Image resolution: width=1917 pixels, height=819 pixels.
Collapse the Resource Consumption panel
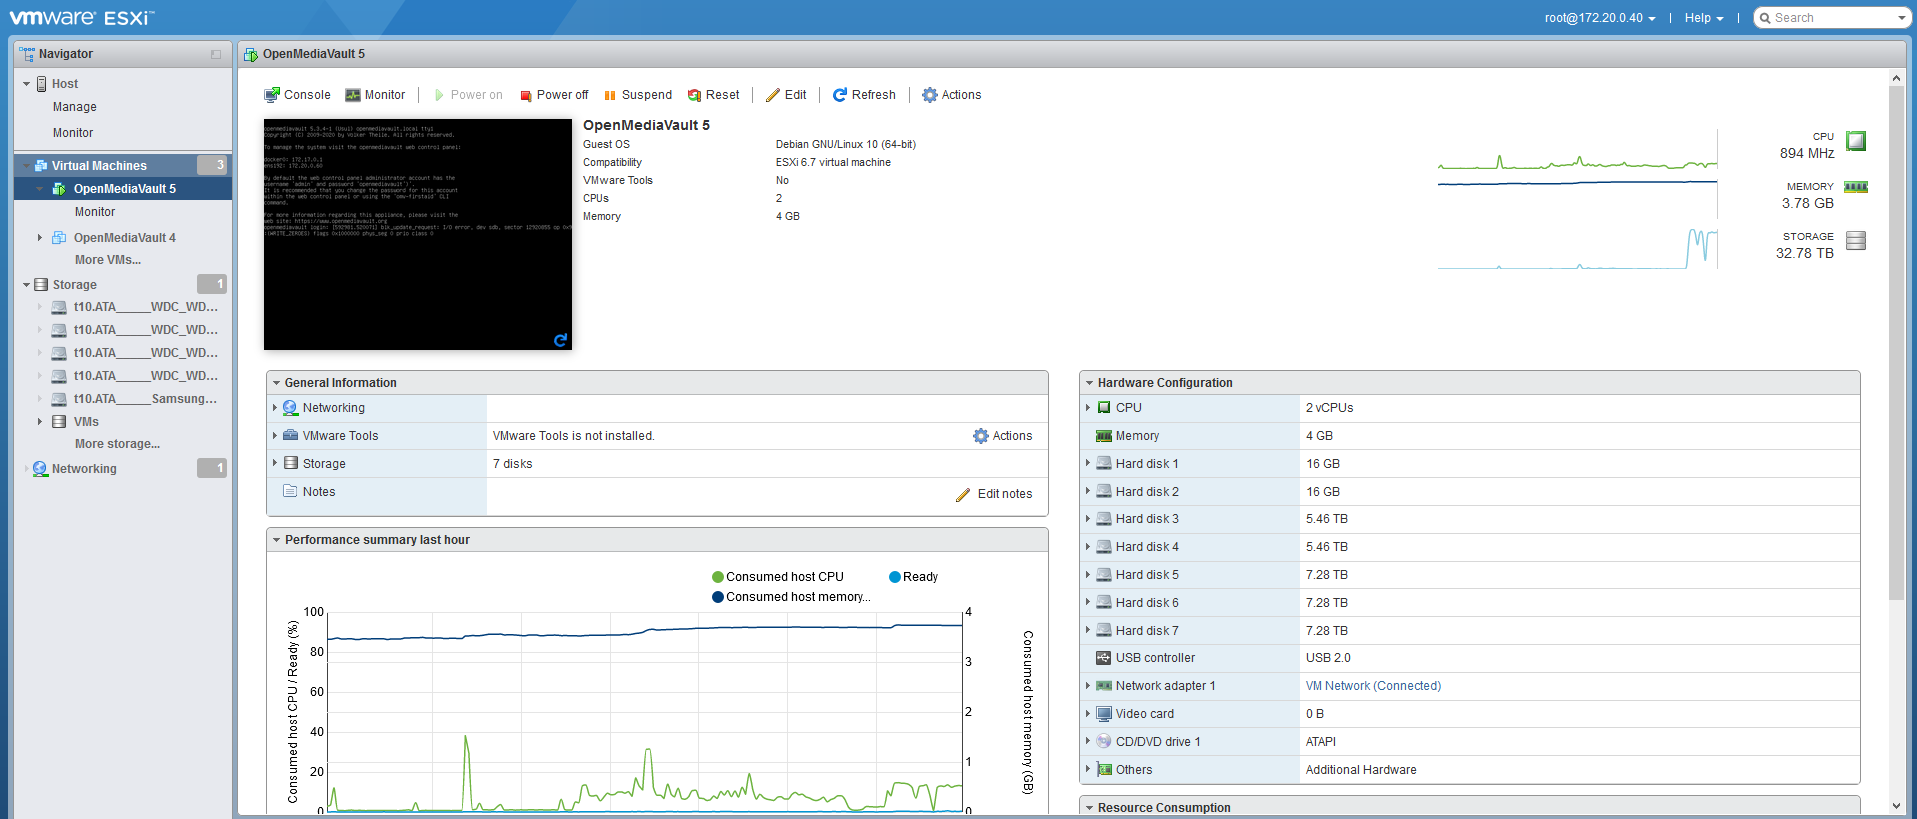click(x=1089, y=808)
